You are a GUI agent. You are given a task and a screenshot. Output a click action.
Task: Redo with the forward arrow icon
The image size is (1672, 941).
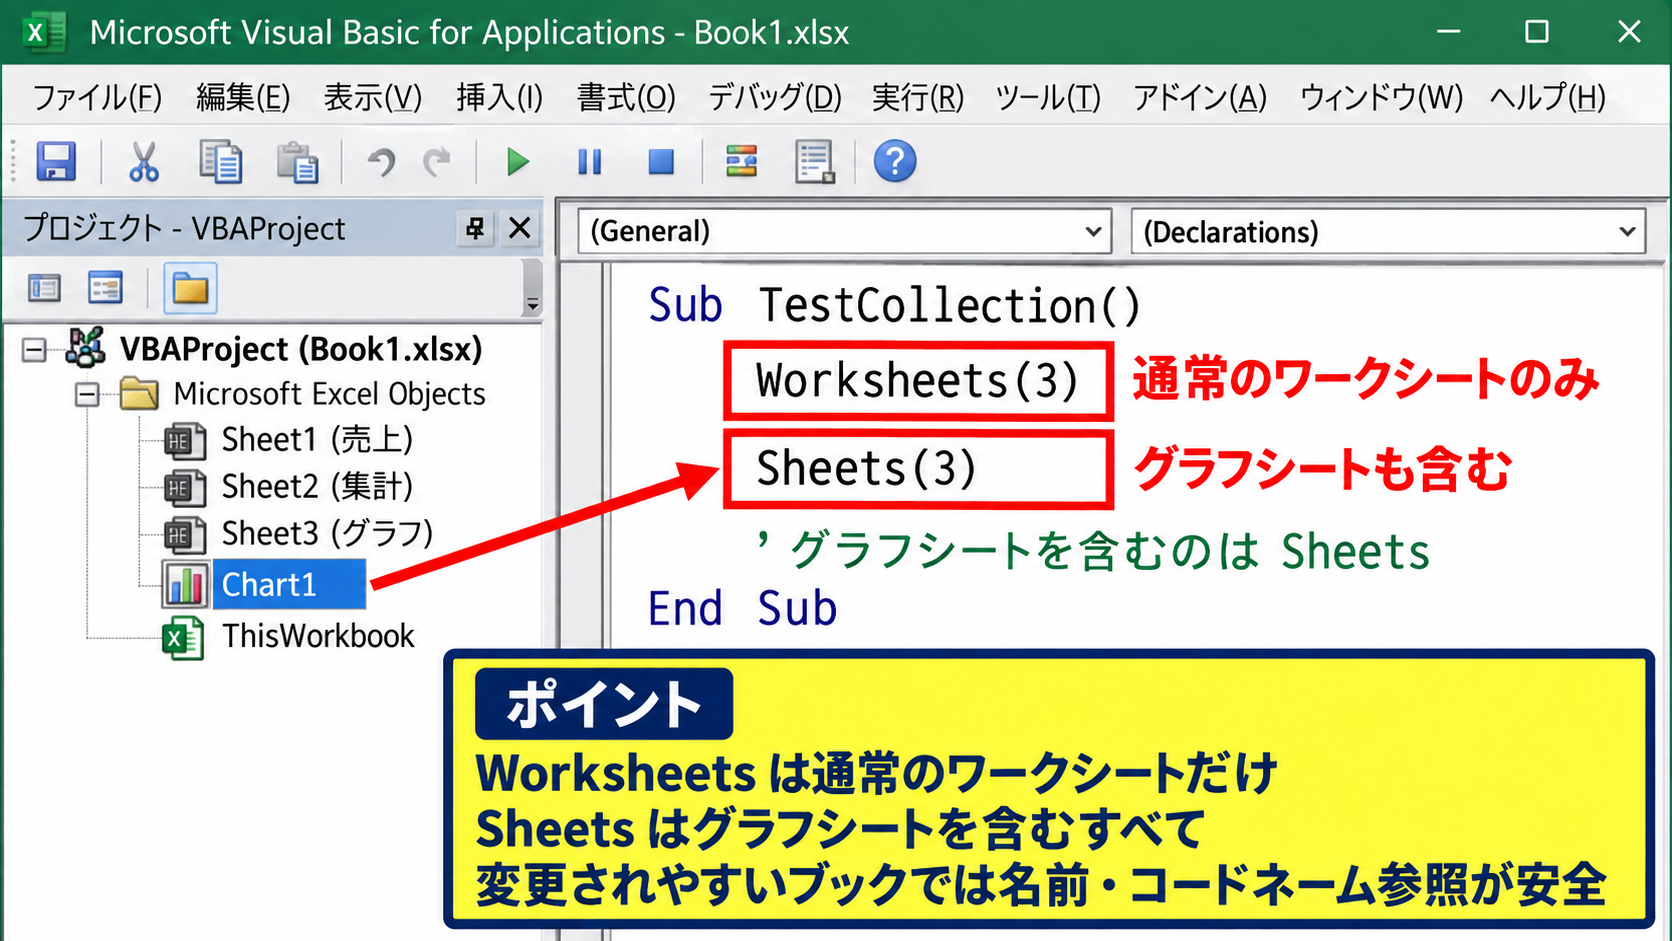pyautogui.click(x=437, y=161)
